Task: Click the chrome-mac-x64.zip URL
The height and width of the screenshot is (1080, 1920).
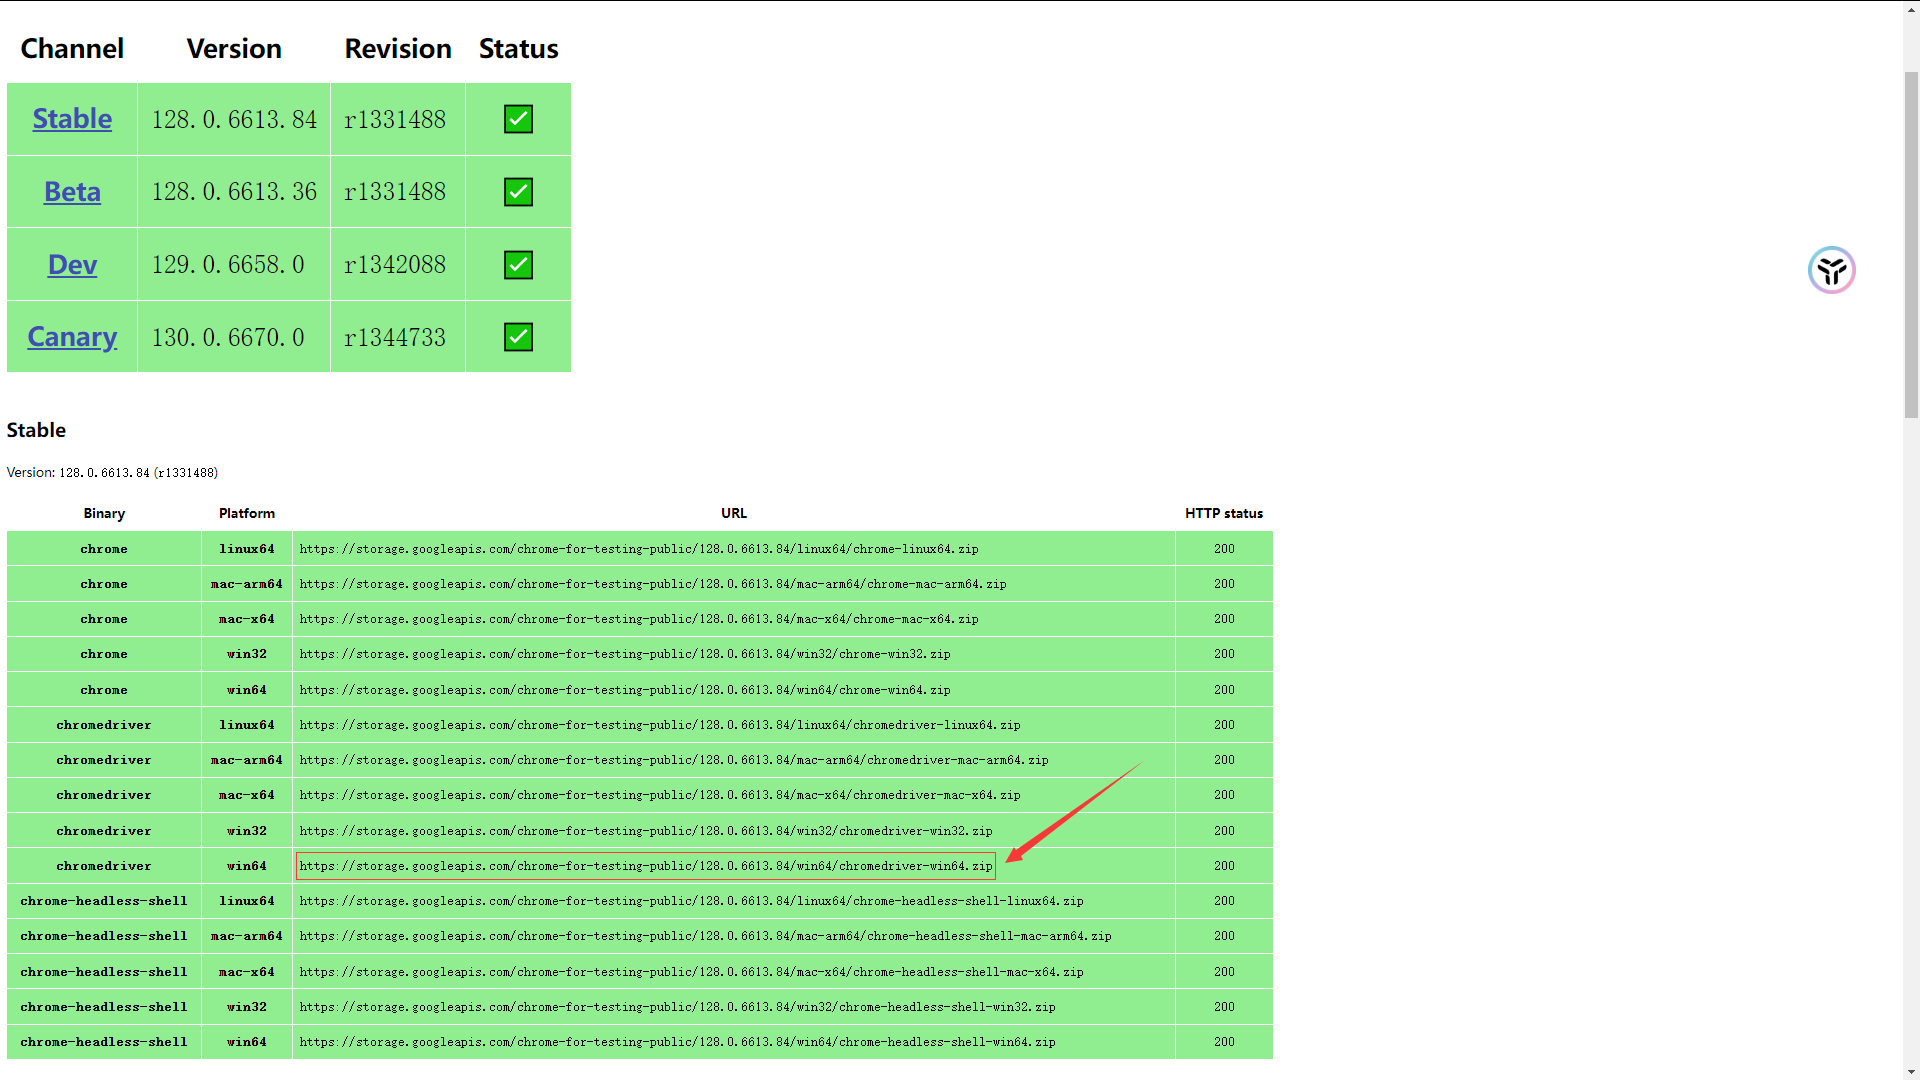Action: pos(639,619)
